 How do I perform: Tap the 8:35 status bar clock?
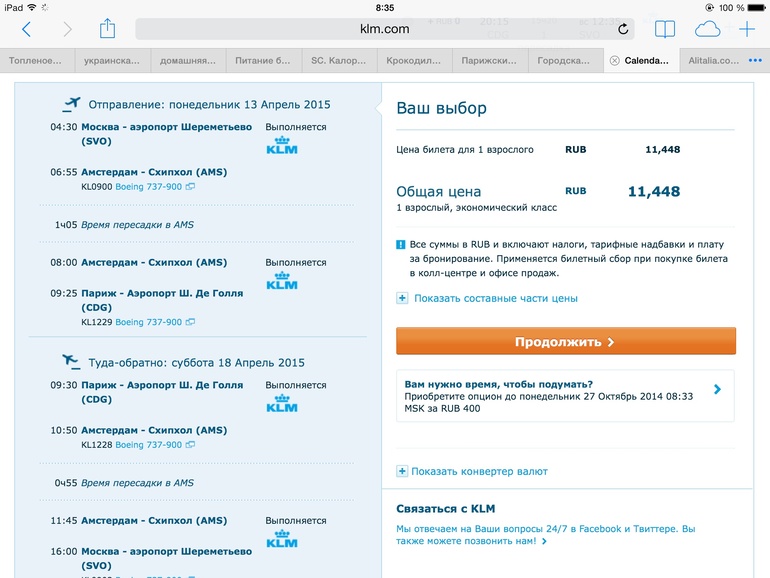pyautogui.click(x=385, y=8)
